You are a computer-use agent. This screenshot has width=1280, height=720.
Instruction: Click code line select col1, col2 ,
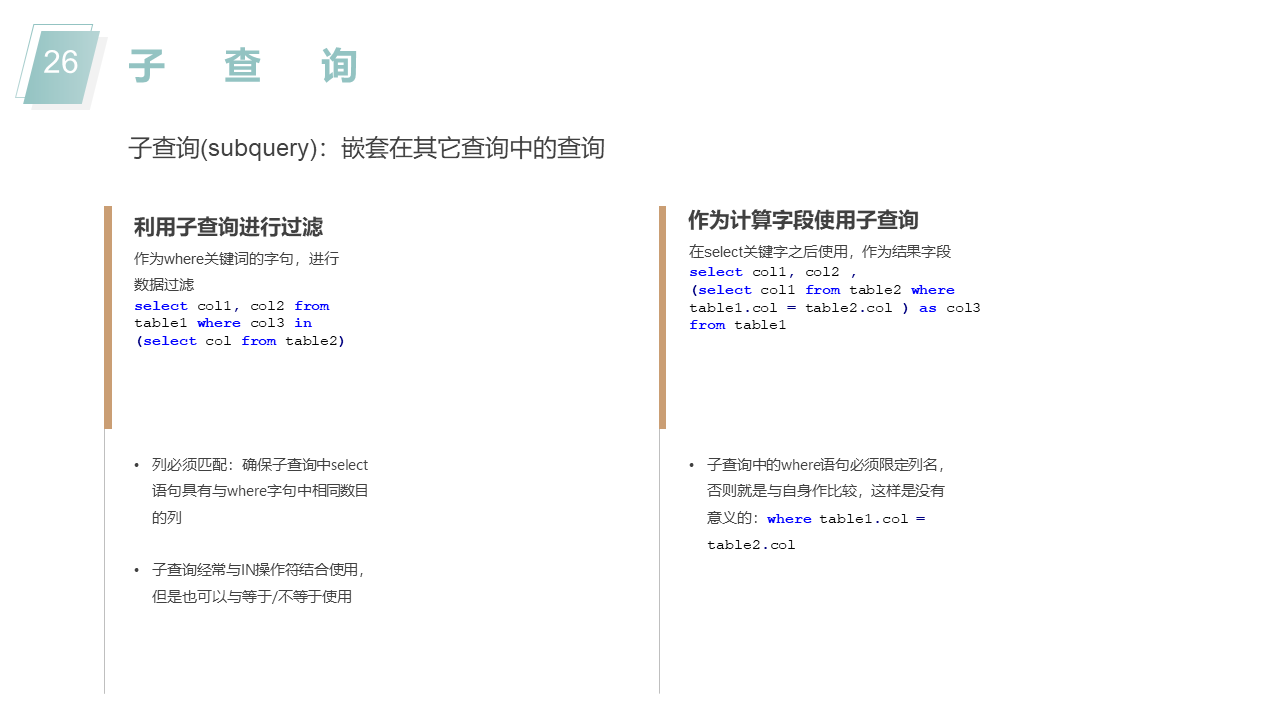773,272
